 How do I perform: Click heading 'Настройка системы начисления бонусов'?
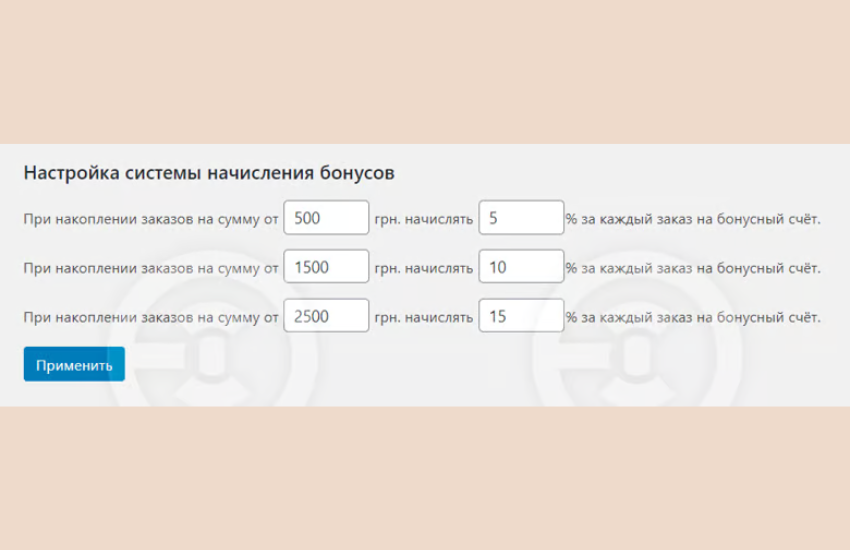click(x=209, y=173)
